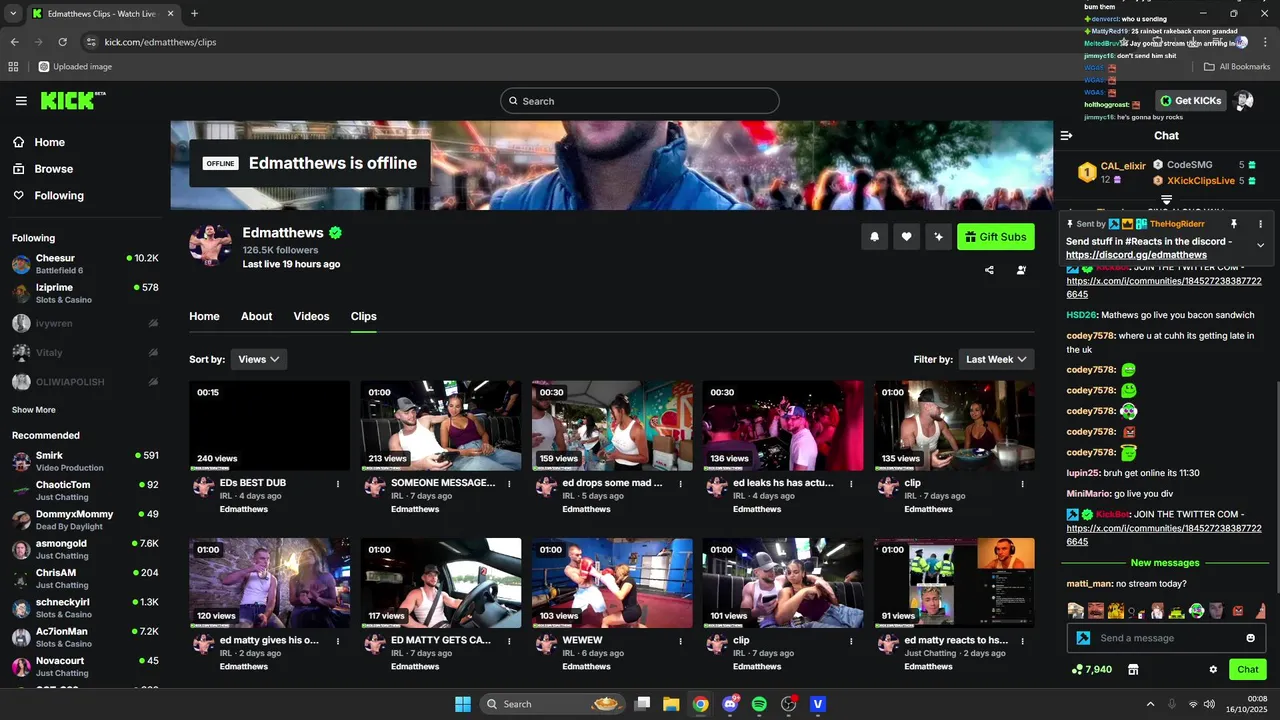Click the Gift Subs button
Viewport: 1280px width, 720px height.
tap(995, 237)
